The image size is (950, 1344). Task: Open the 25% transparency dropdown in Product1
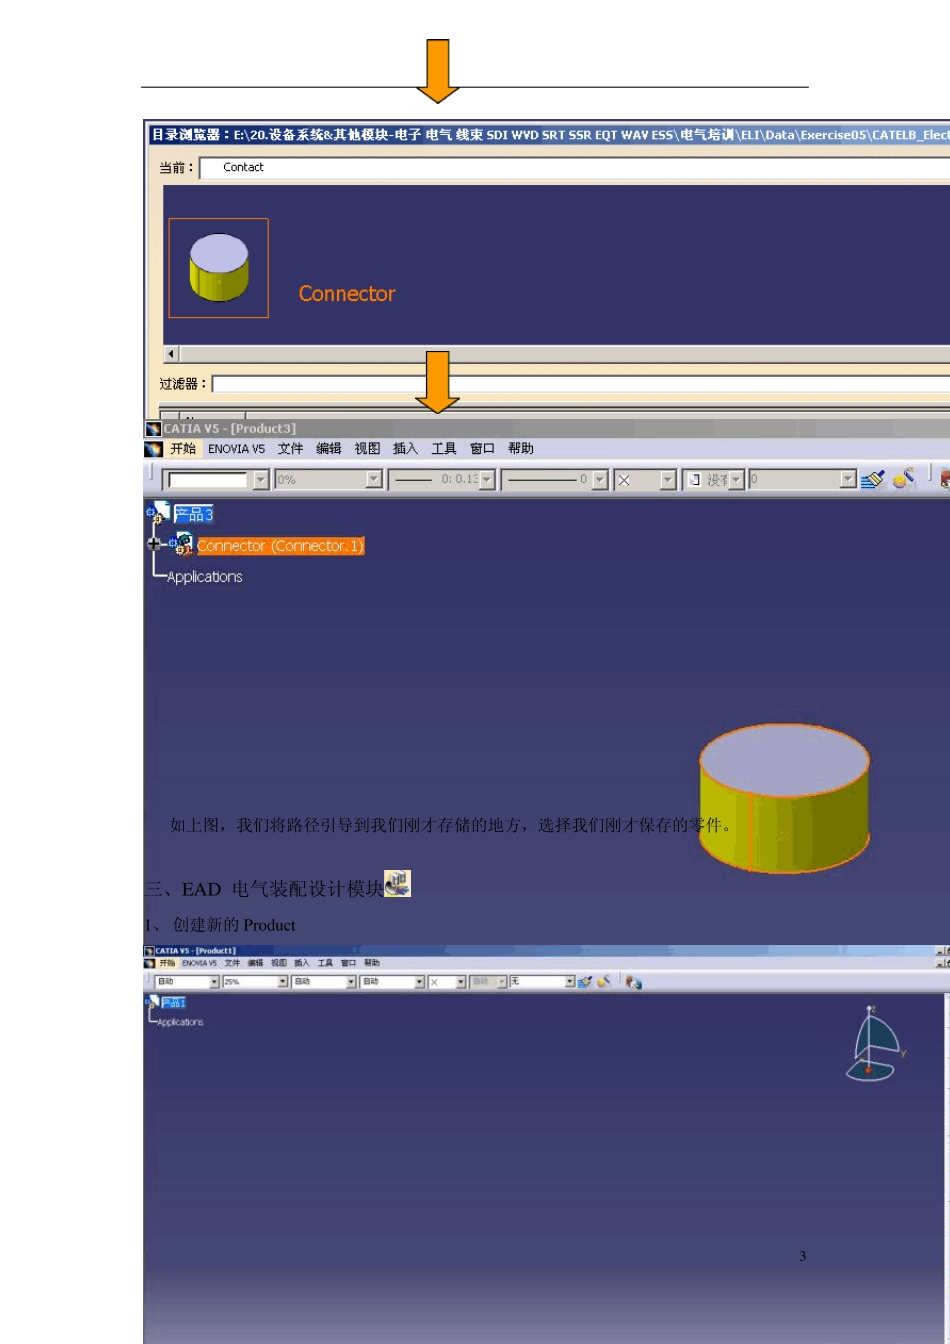coord(282,982)
